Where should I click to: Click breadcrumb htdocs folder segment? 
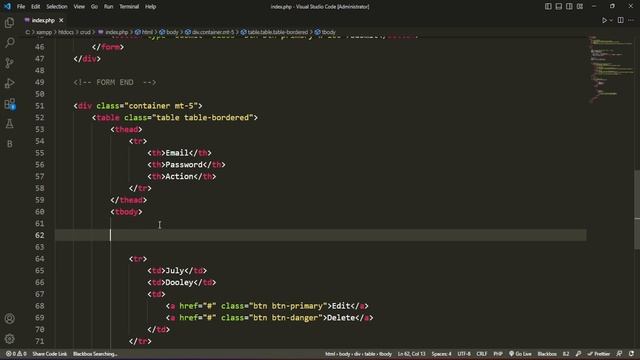click(66, 32)
